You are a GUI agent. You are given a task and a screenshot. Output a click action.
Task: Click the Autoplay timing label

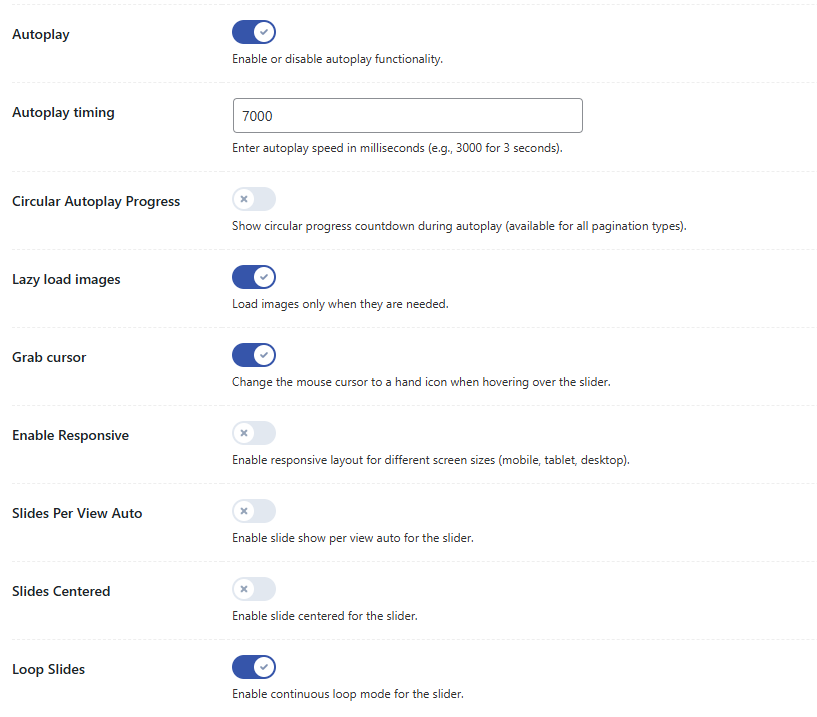tap(63, 112)
